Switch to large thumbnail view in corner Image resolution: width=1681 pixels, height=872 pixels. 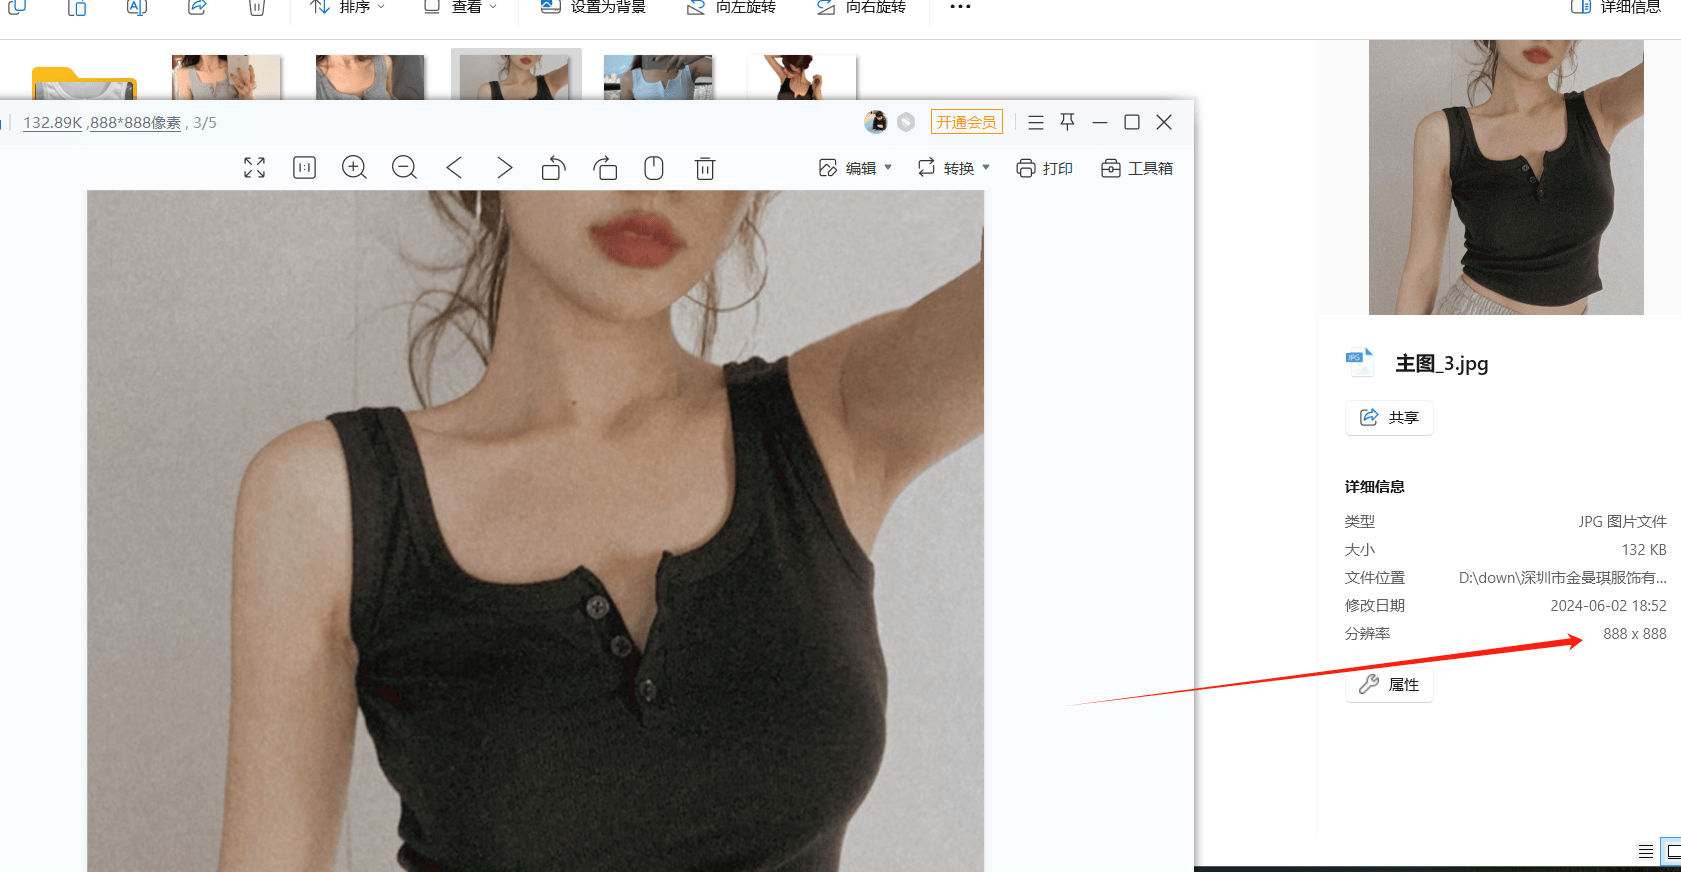(1671, 851)
